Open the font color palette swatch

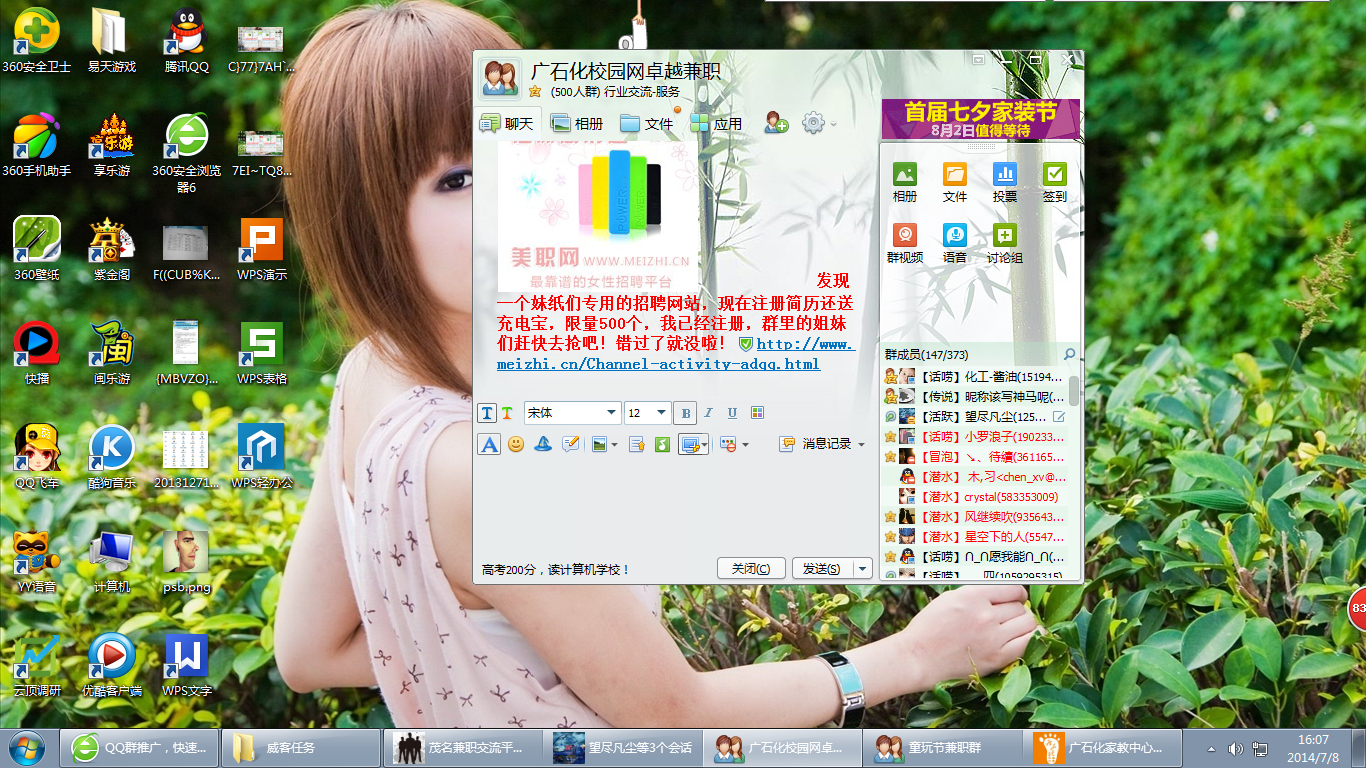[757, 413]
